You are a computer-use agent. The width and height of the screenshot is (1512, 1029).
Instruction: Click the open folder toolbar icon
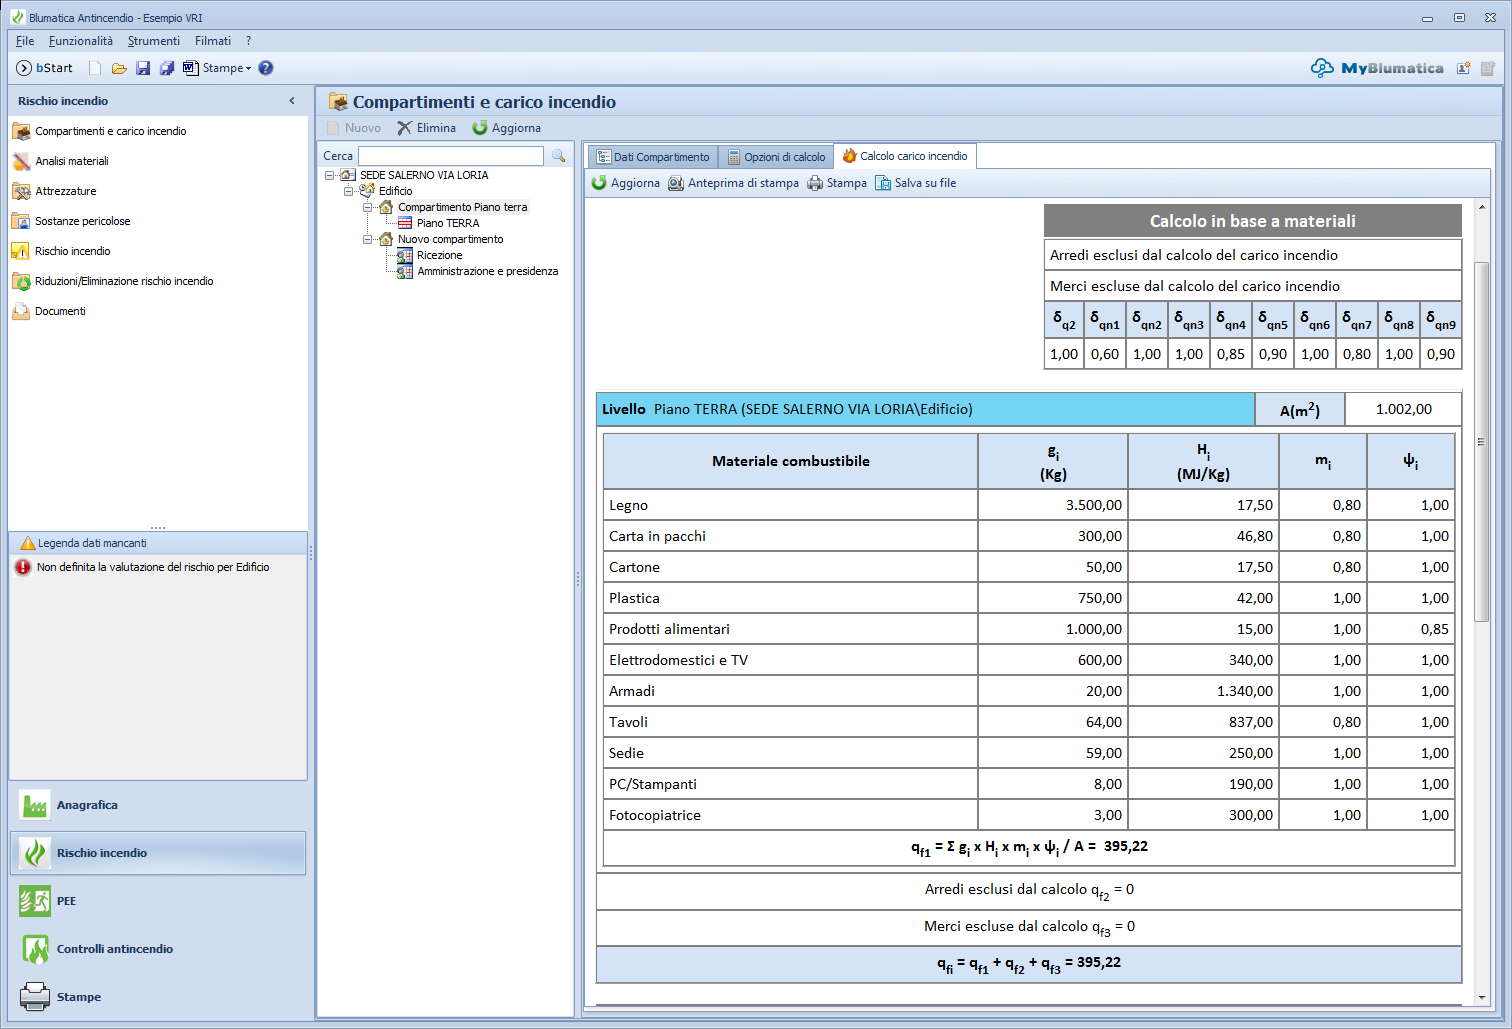[119, 68]
